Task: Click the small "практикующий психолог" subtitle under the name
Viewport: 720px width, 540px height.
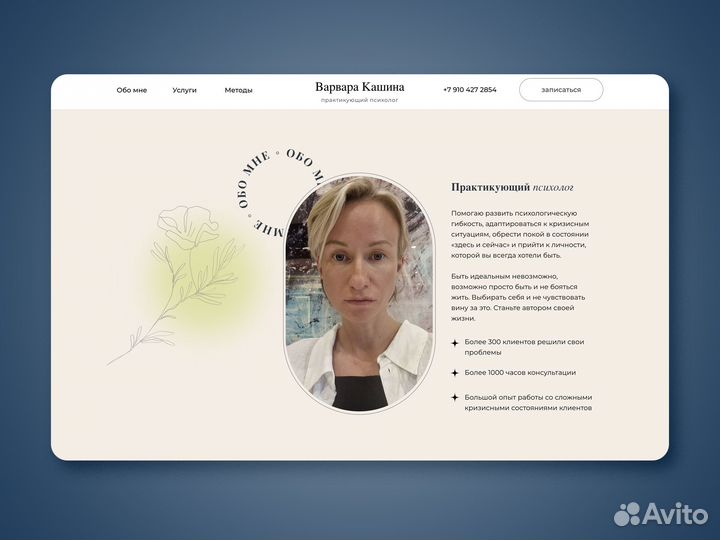Action: pyautogui.click(x=359, y=100)
